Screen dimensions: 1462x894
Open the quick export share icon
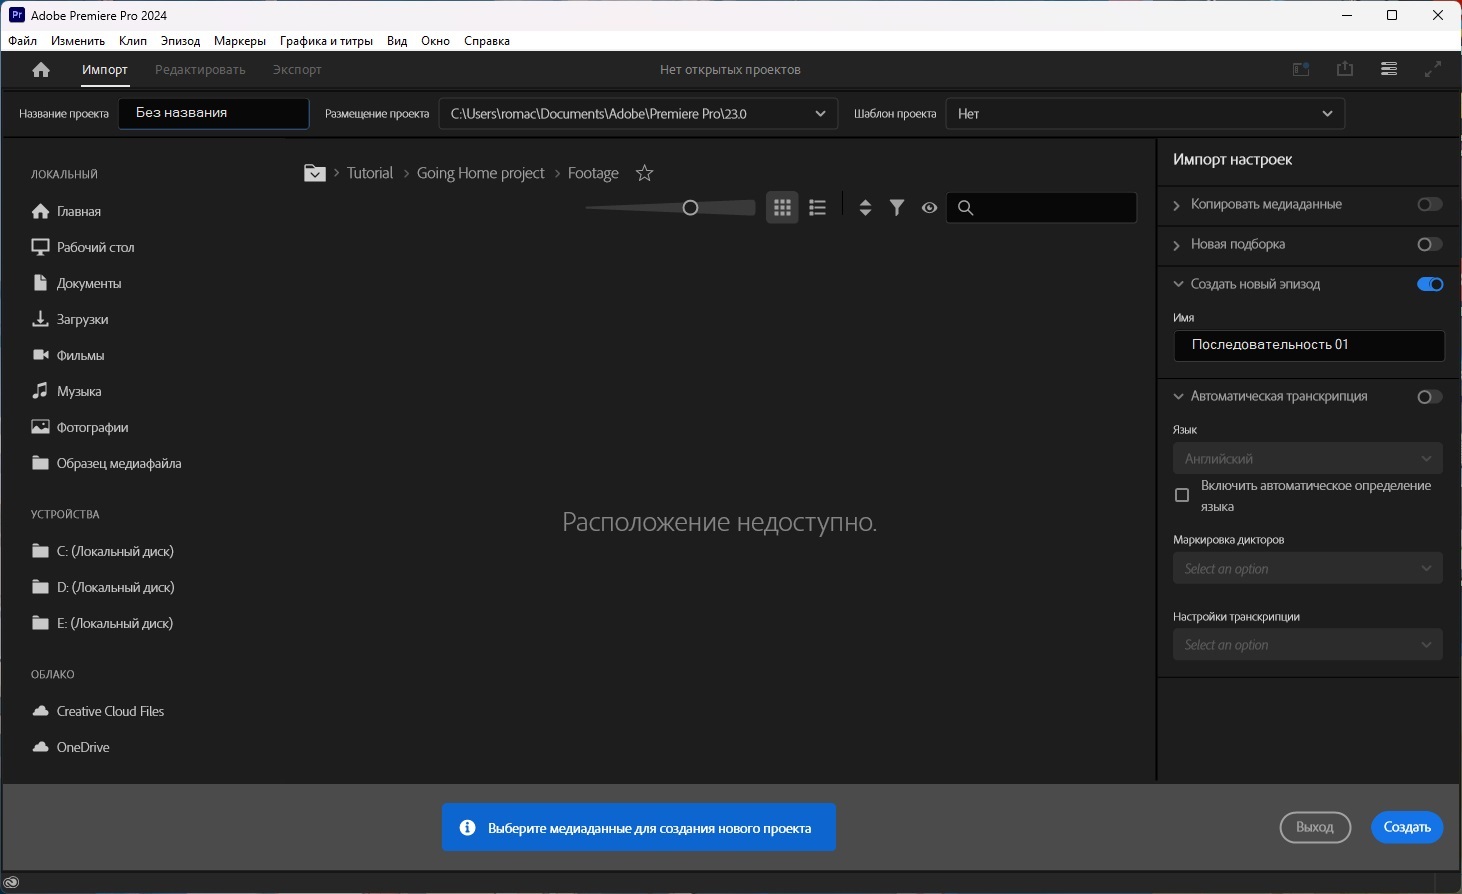coord(1345,70)
